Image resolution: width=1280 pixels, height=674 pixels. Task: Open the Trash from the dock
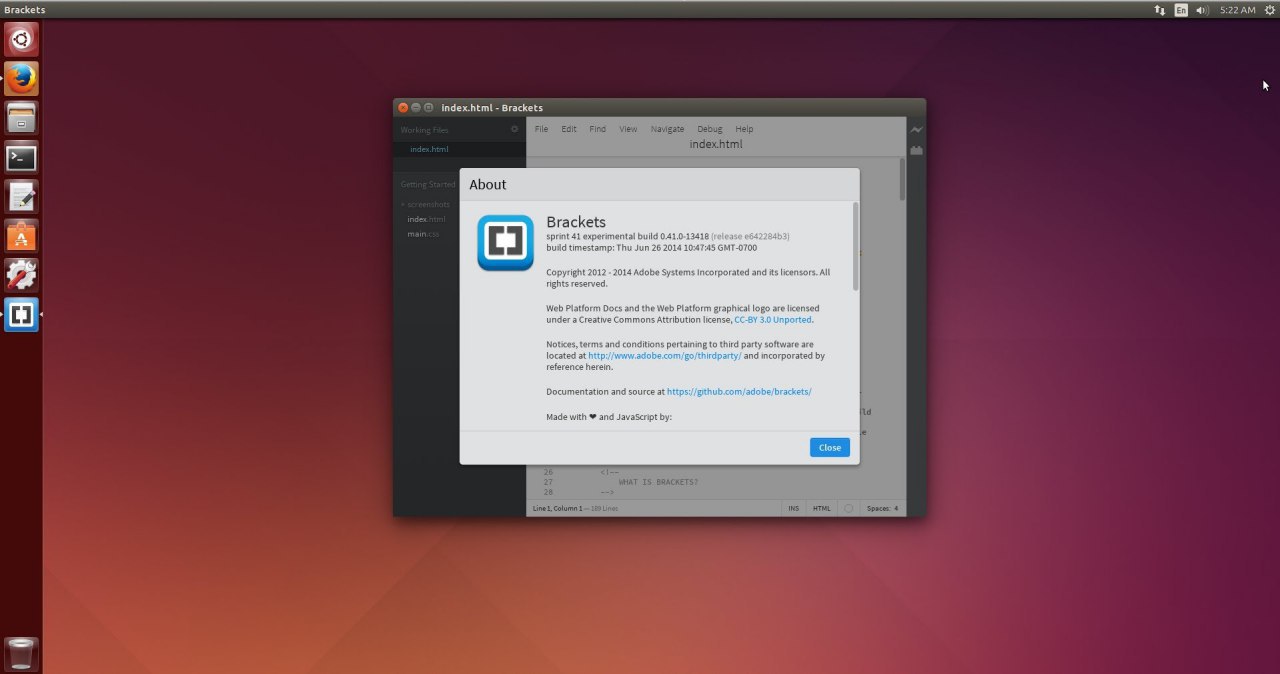(x=21, y=653)
